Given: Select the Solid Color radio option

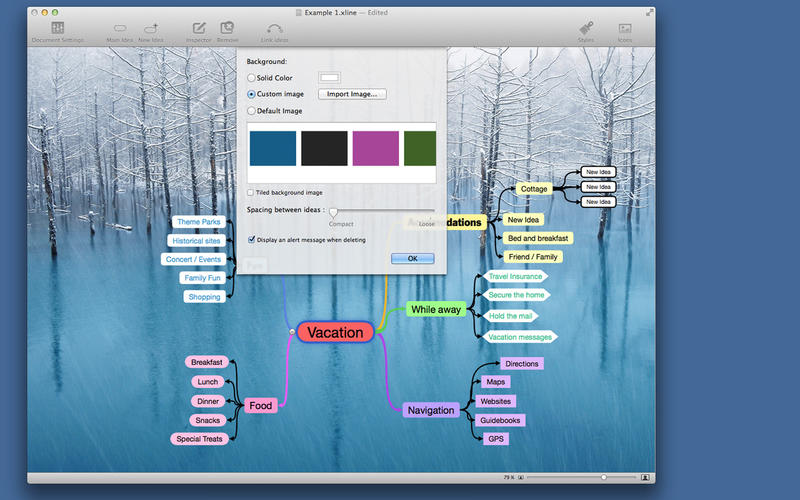Looking at the screenshot, I should click(x=251, y=77).
